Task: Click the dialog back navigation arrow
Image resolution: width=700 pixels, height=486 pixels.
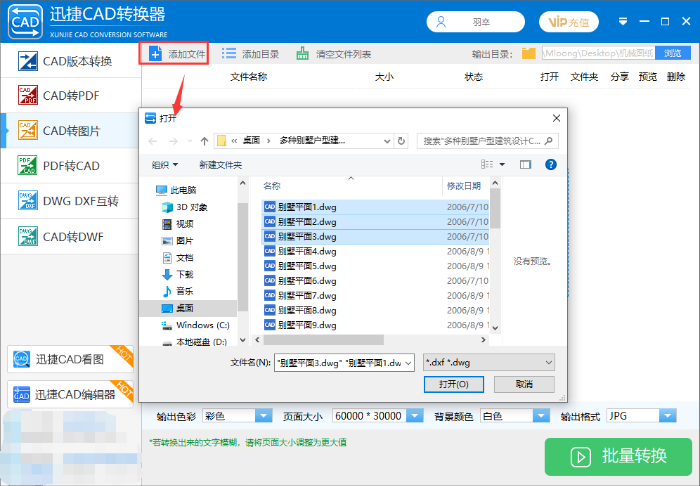Action: pos(153,141)
